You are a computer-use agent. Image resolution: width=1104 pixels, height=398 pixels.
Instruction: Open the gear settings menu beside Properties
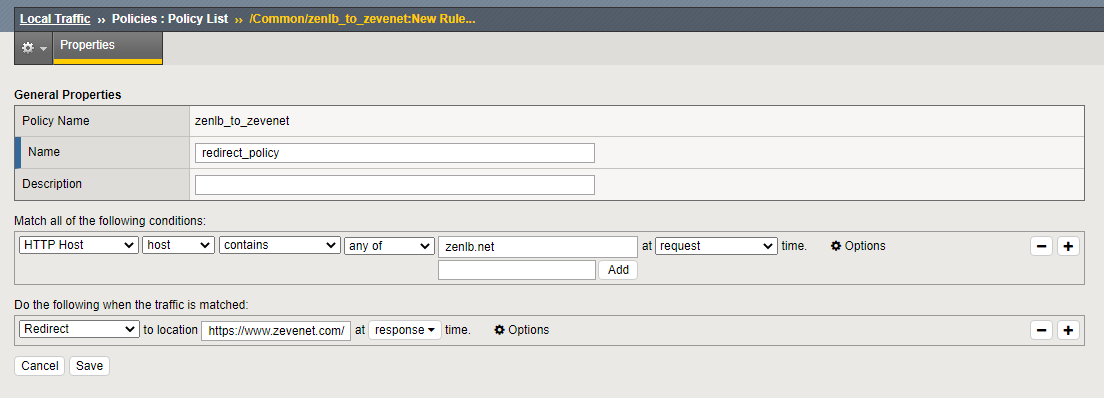pyautogui.click(x=33, y=48)
